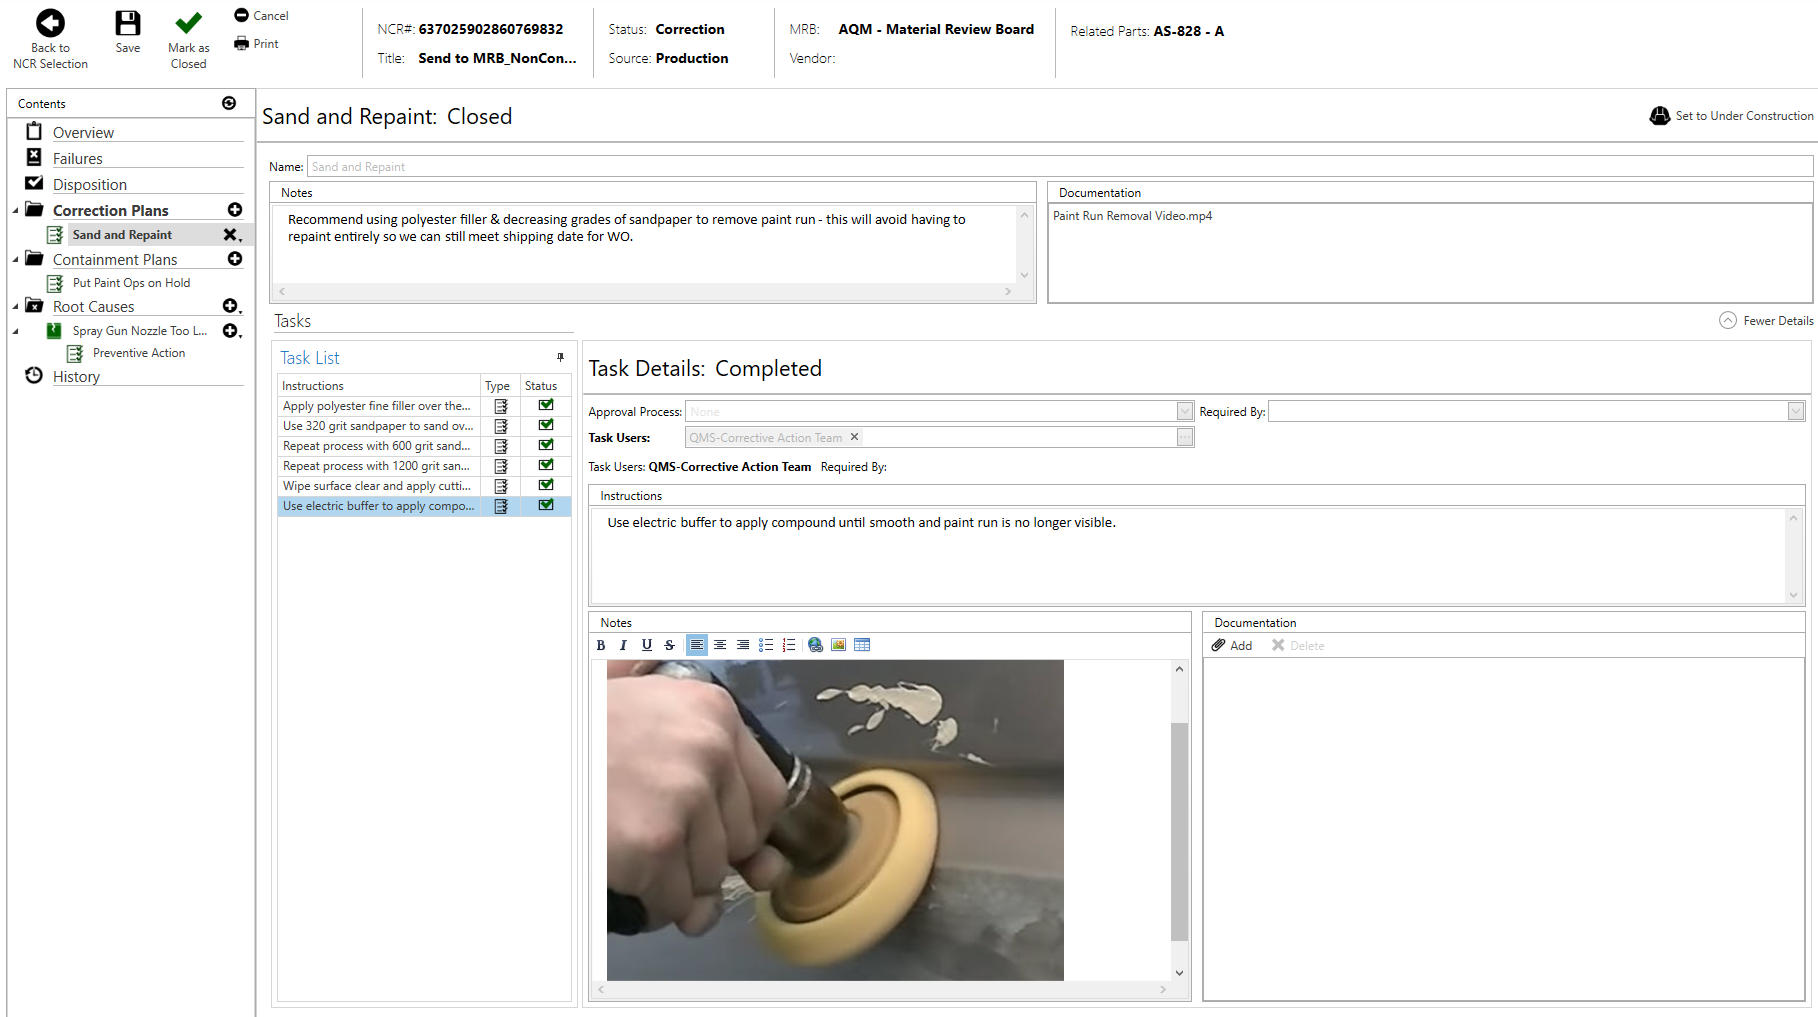Toggle status checkbox for polyester filler task
The image size is (1818, 1017).
tap(546, 405)
